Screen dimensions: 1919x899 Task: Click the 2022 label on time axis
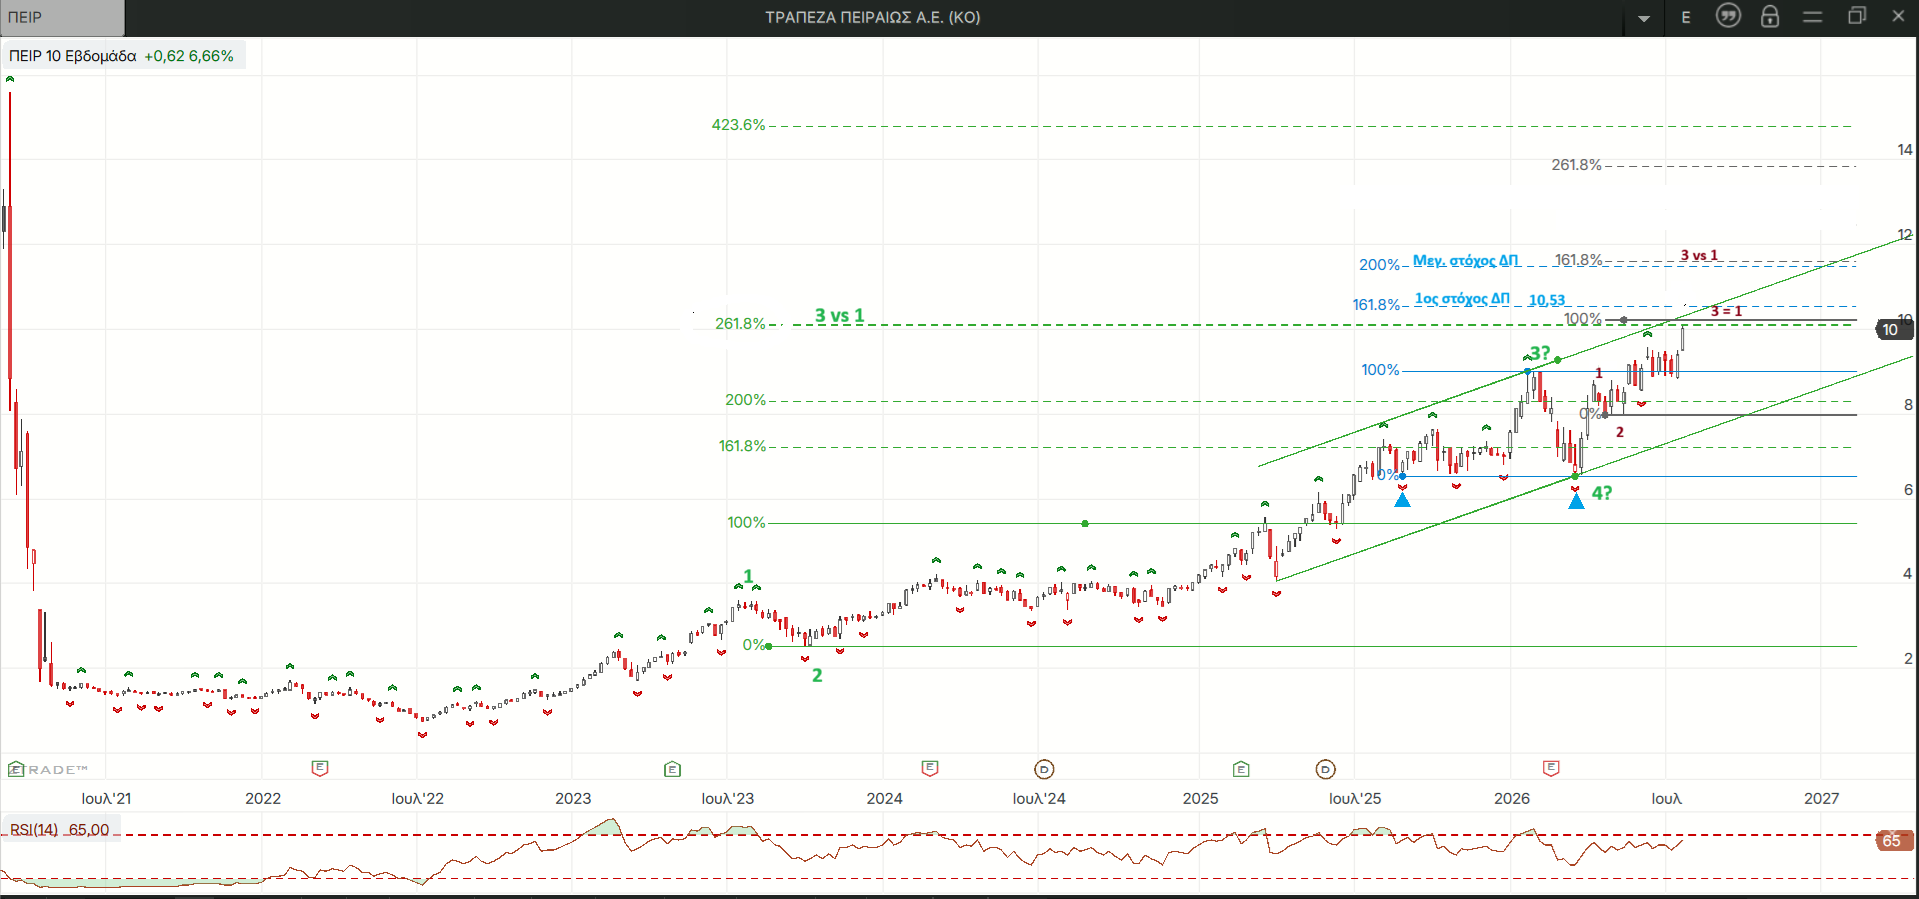click(263, 799)
